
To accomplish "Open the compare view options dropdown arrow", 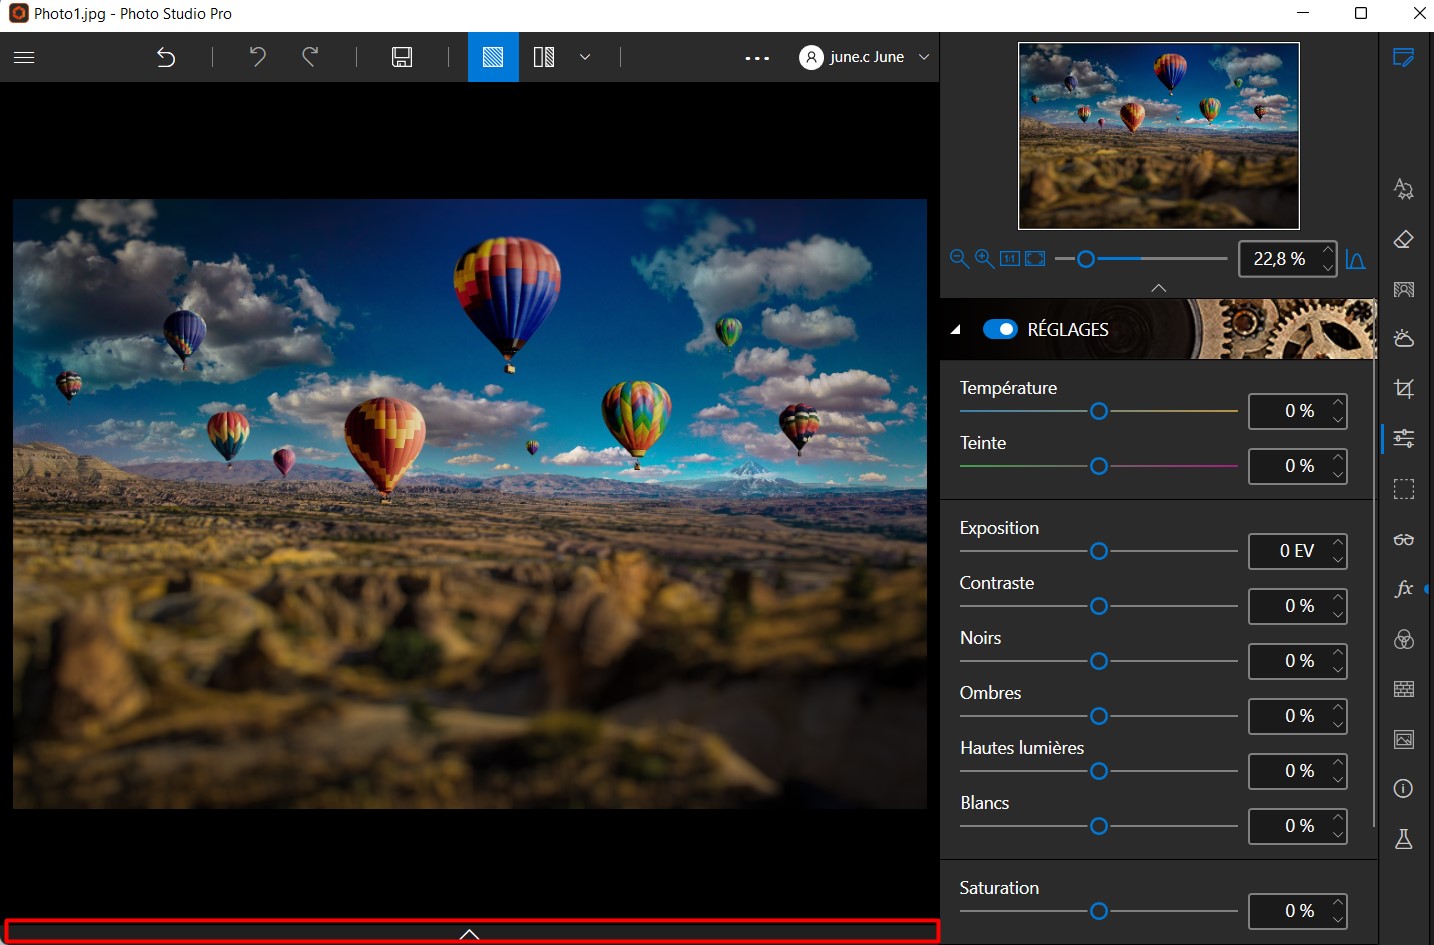I will 585,57.
